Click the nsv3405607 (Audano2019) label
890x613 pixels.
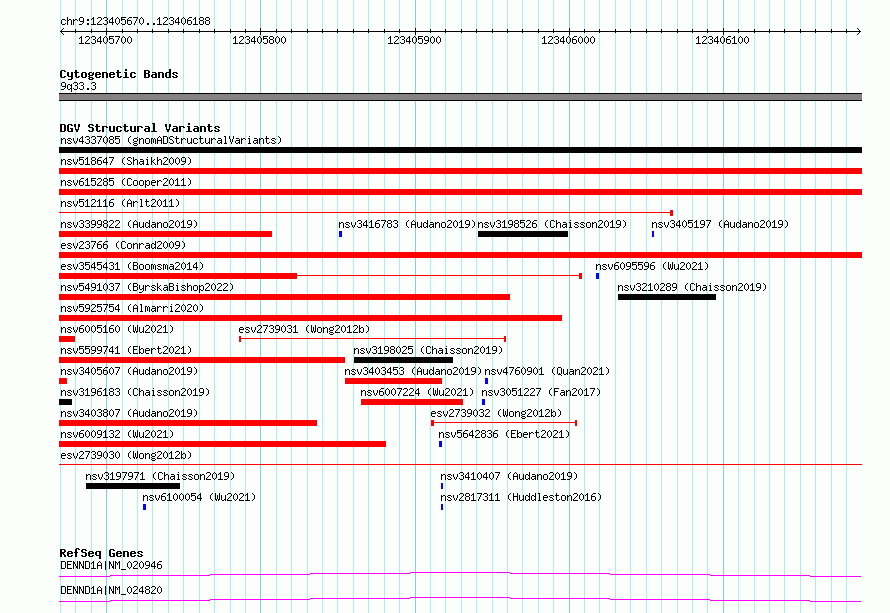pyautogui.click(x=129, y=371)
